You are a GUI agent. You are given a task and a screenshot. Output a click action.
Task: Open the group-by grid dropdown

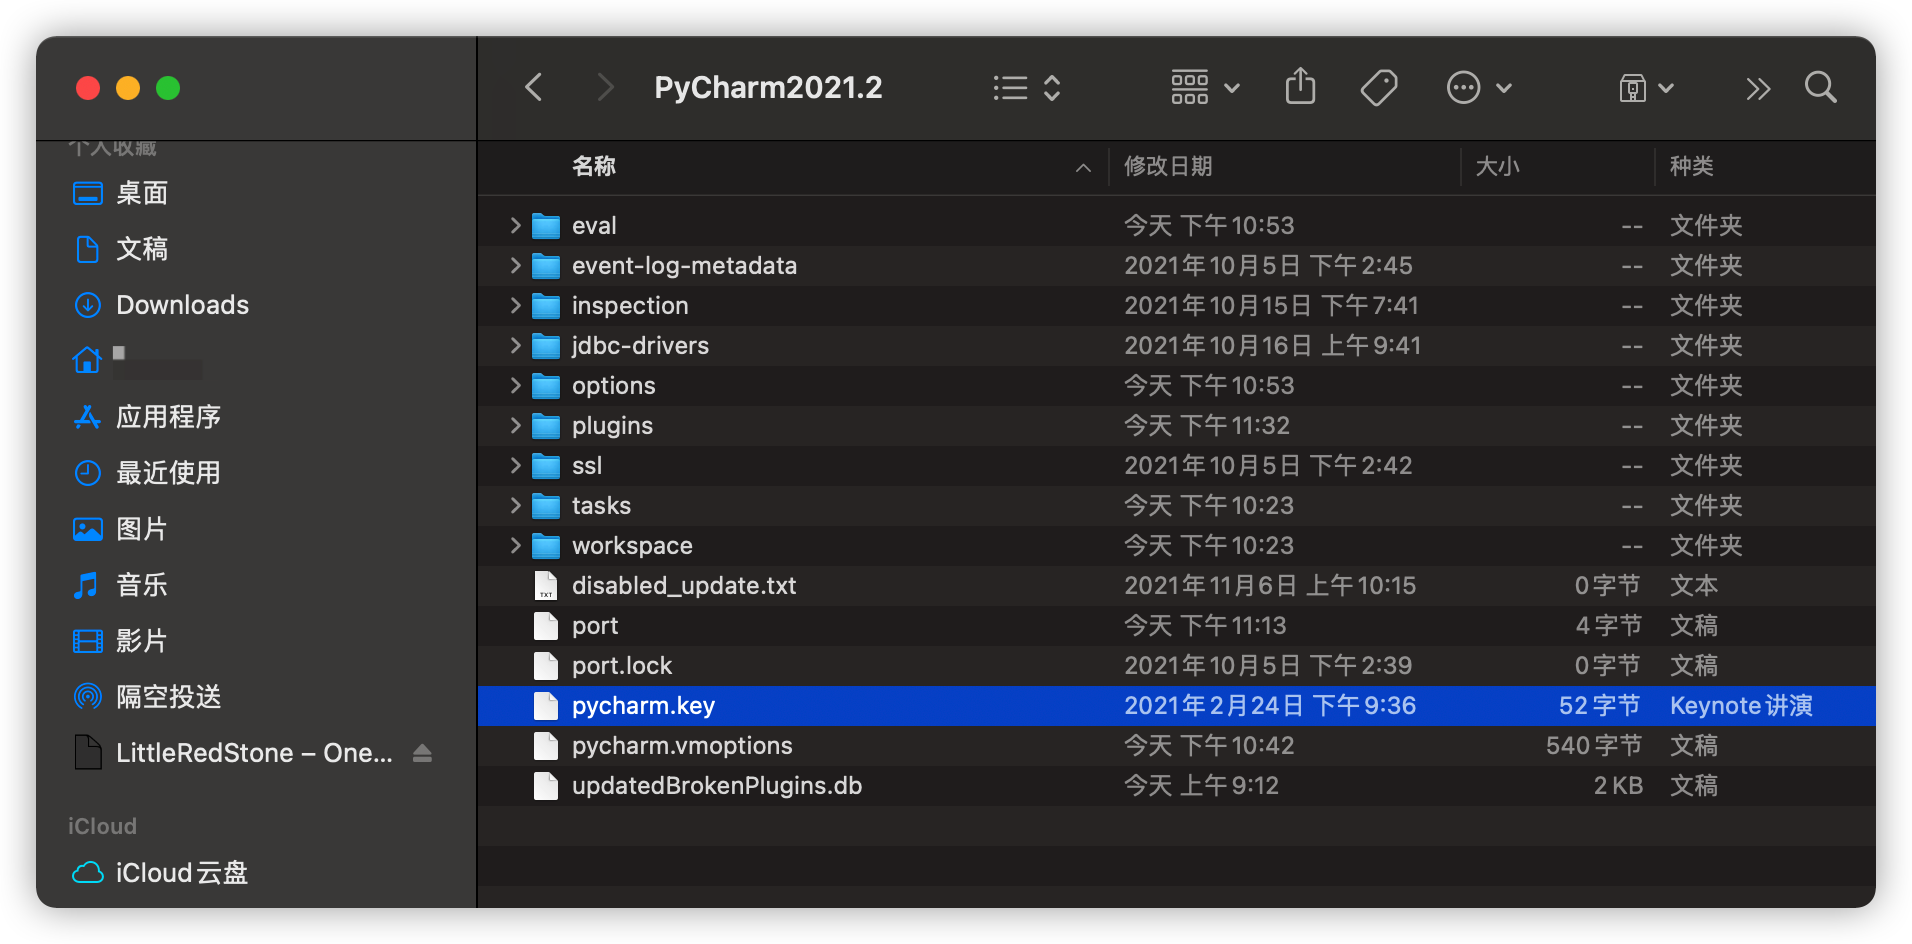click(1205, 88)
